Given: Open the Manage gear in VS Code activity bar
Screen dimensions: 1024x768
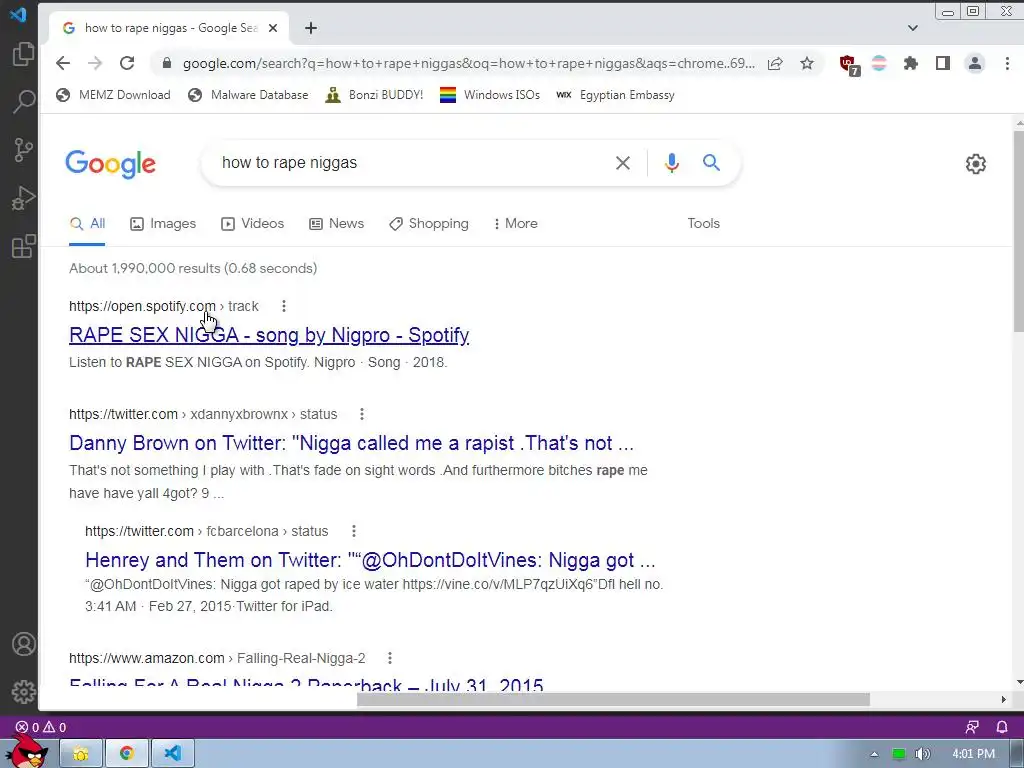Looking at the screenshot, I should pyautogui.click(x=24, y=692).
